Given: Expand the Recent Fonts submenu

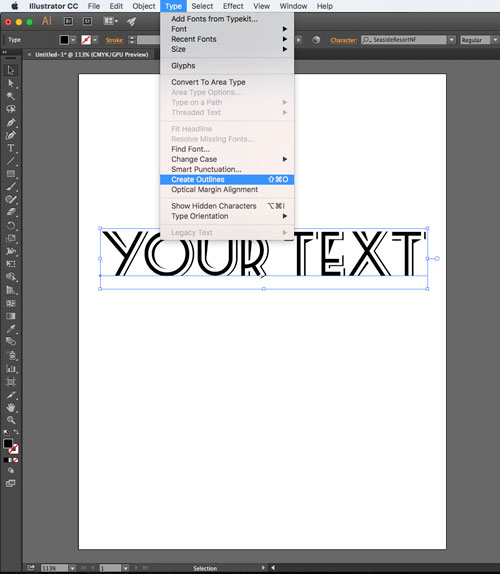Looking at the screenshot, I should click(x=227, y=39).
